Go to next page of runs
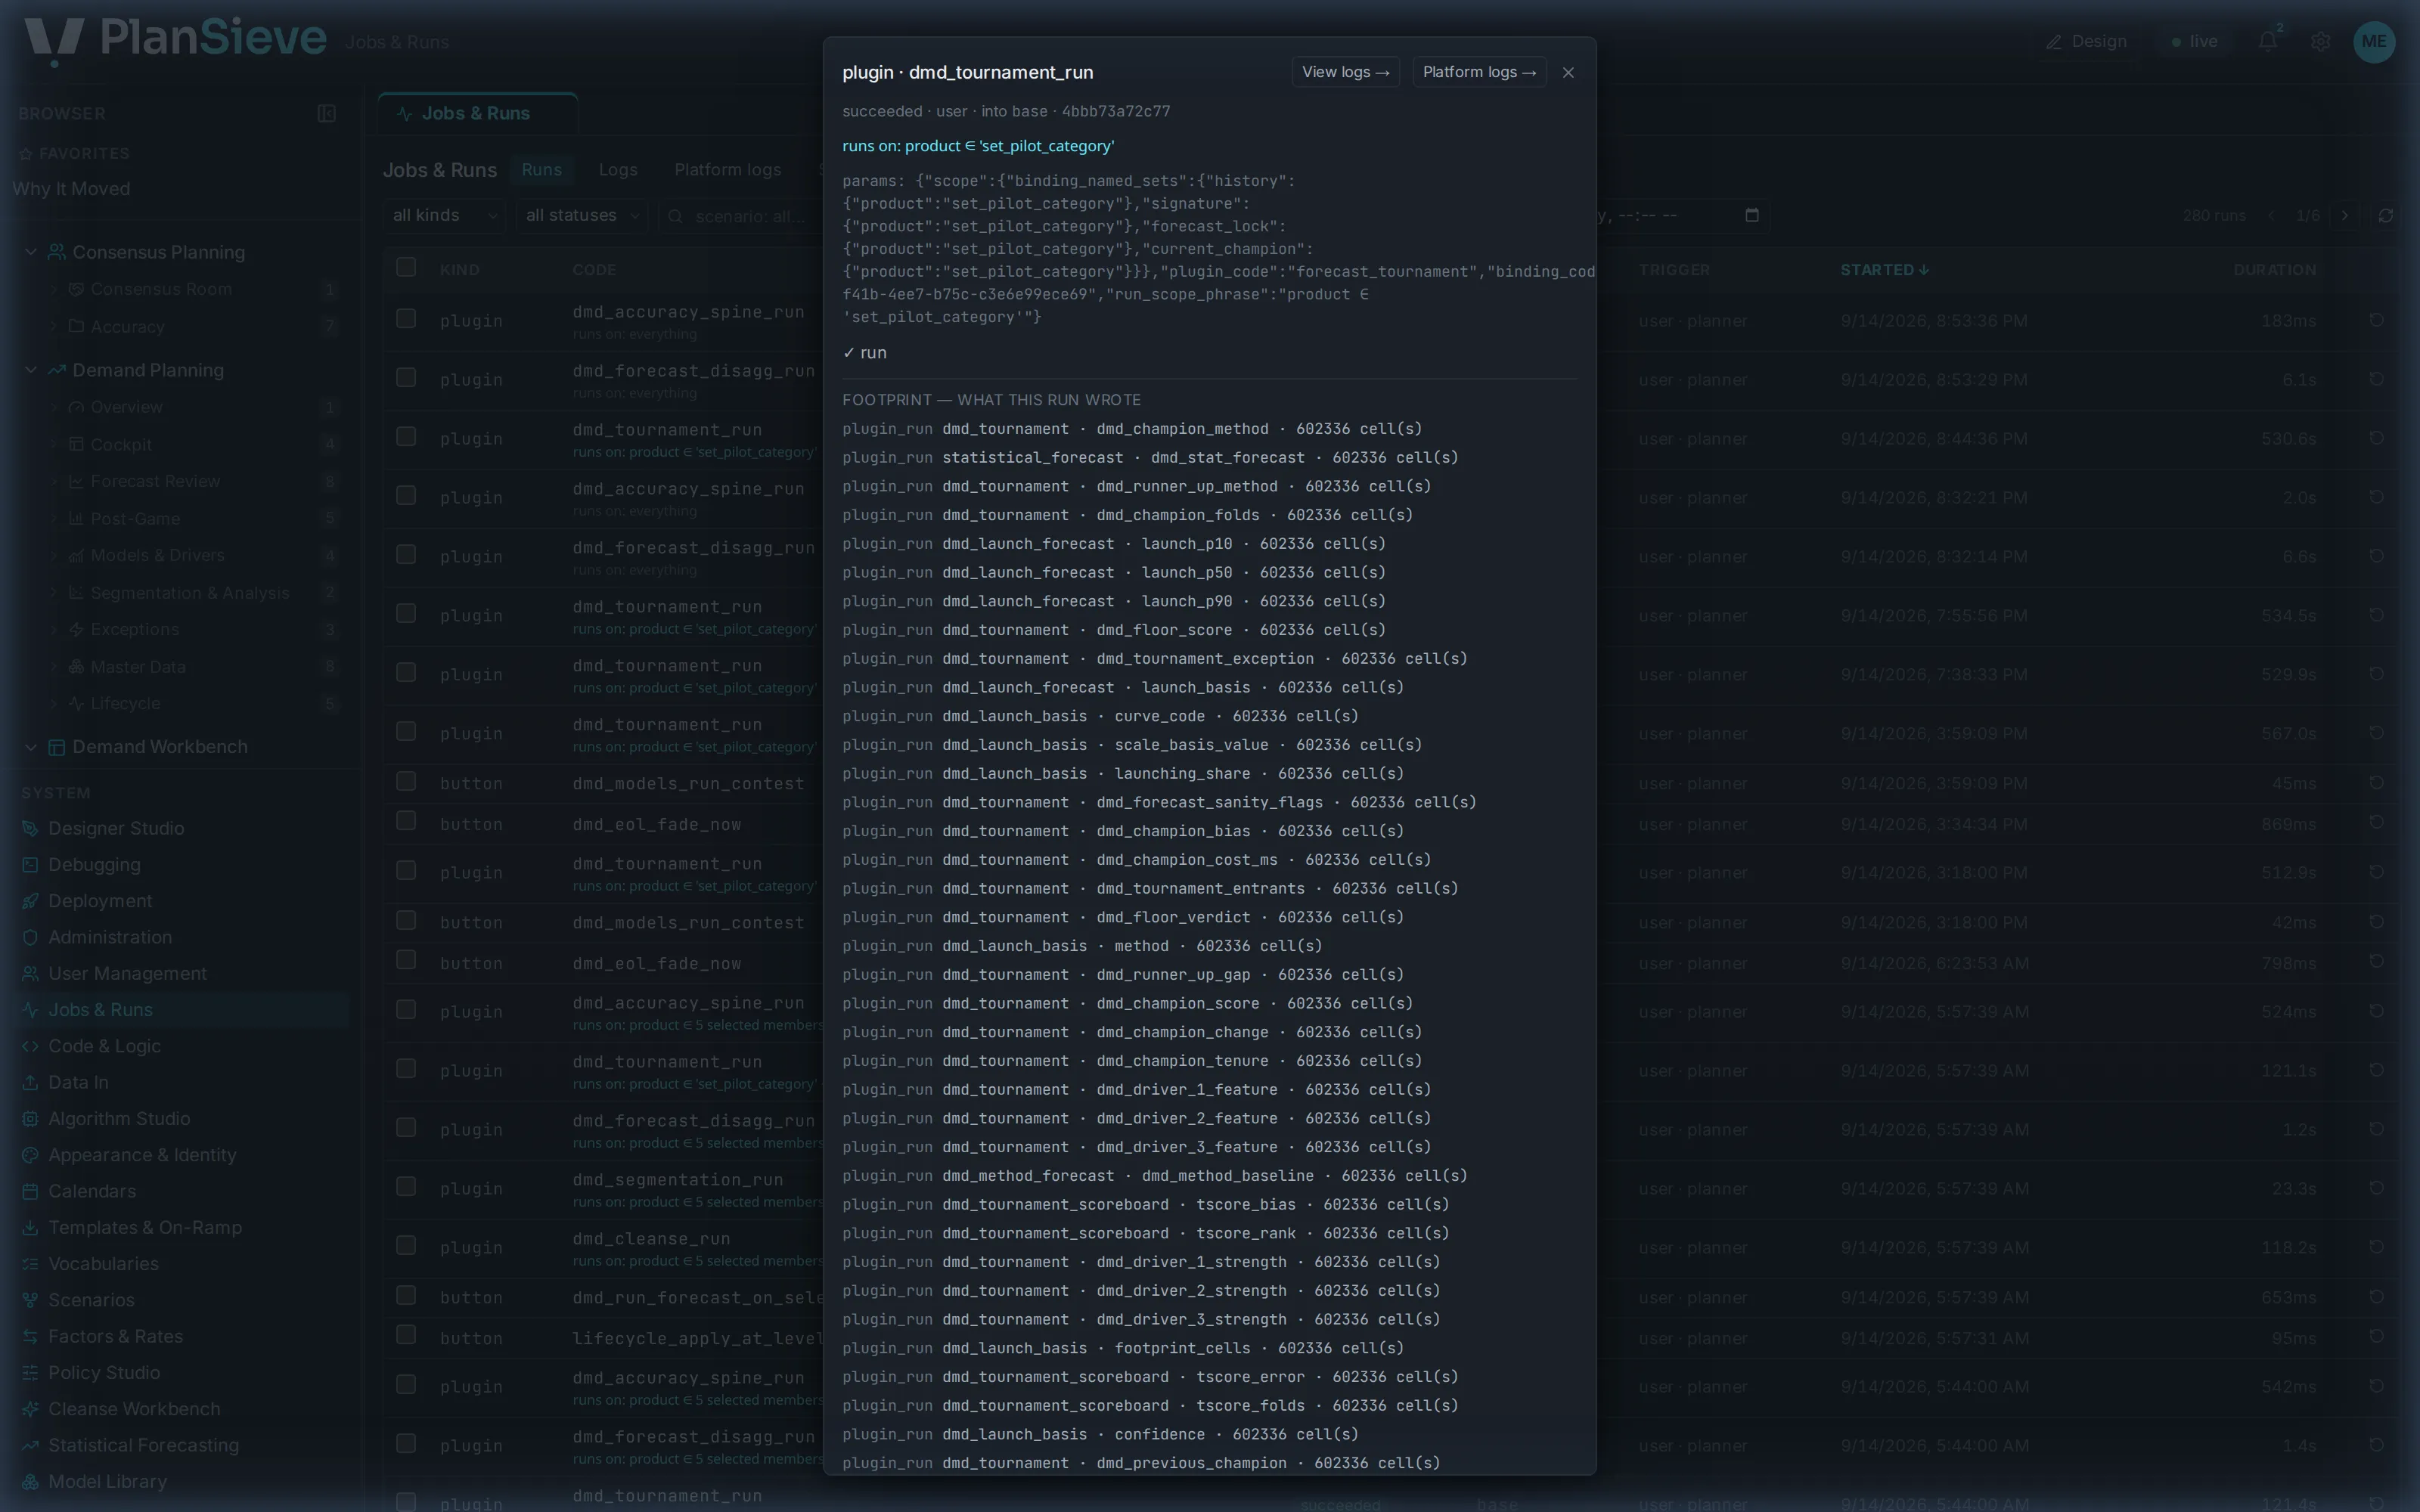Screen dimensions: 2420x1512 (x=2344, y=215)
